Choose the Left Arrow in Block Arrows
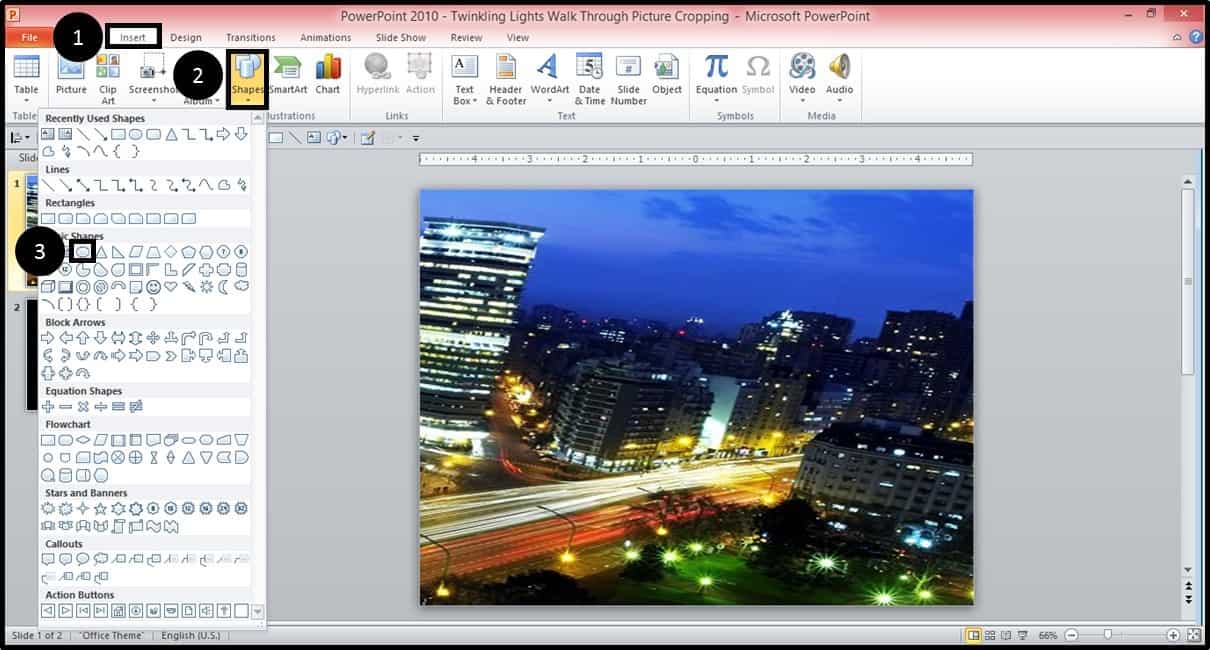This screenshot has height=650, width=1210. [x=66, y=338]
